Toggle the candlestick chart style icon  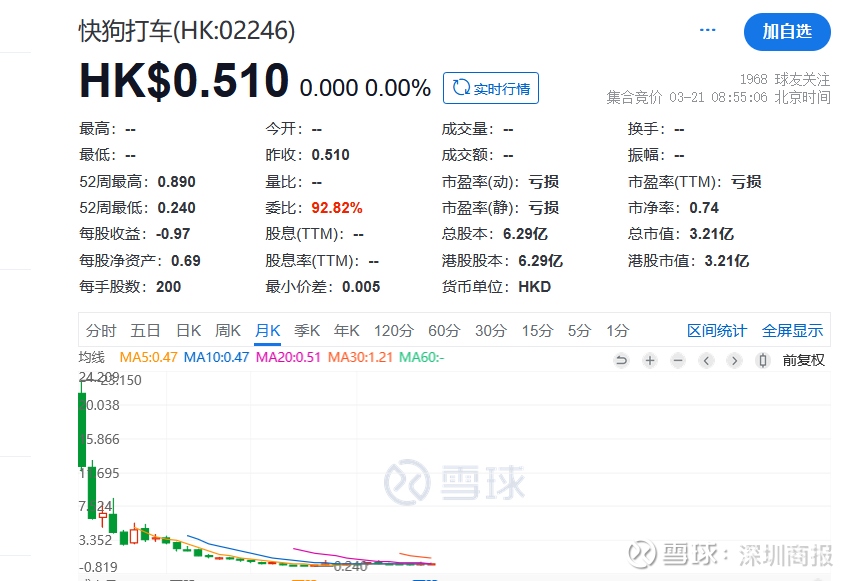coord(763,361)
